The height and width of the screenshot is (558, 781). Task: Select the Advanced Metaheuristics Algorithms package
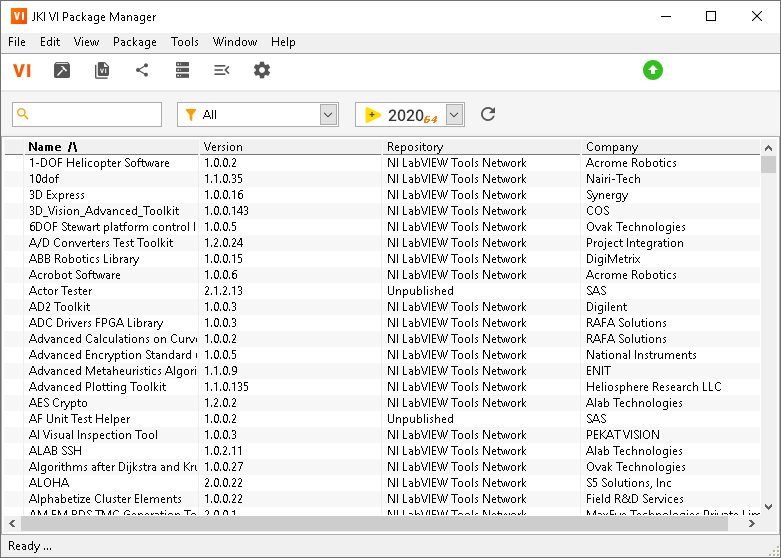[383, 371]
